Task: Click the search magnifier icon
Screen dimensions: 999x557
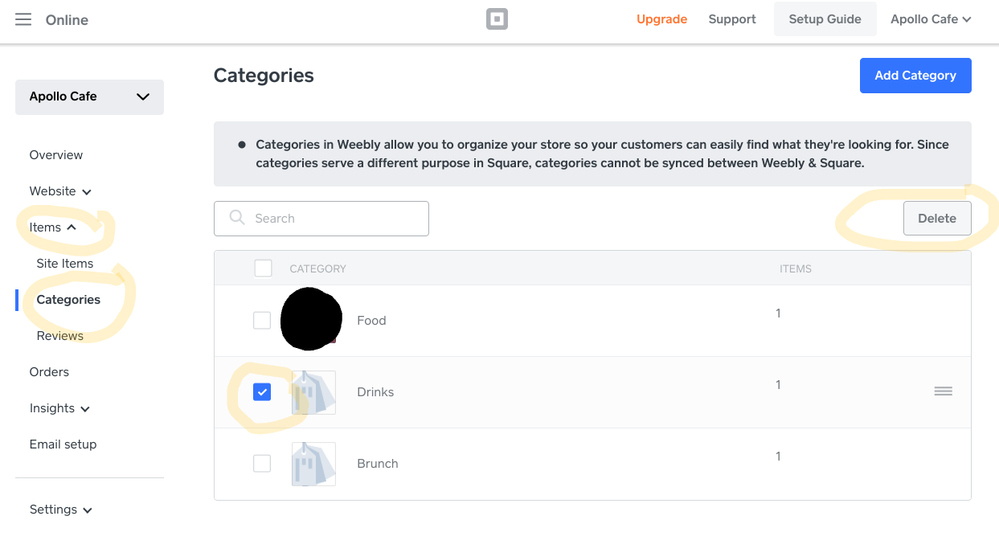Action: point(237,218)
